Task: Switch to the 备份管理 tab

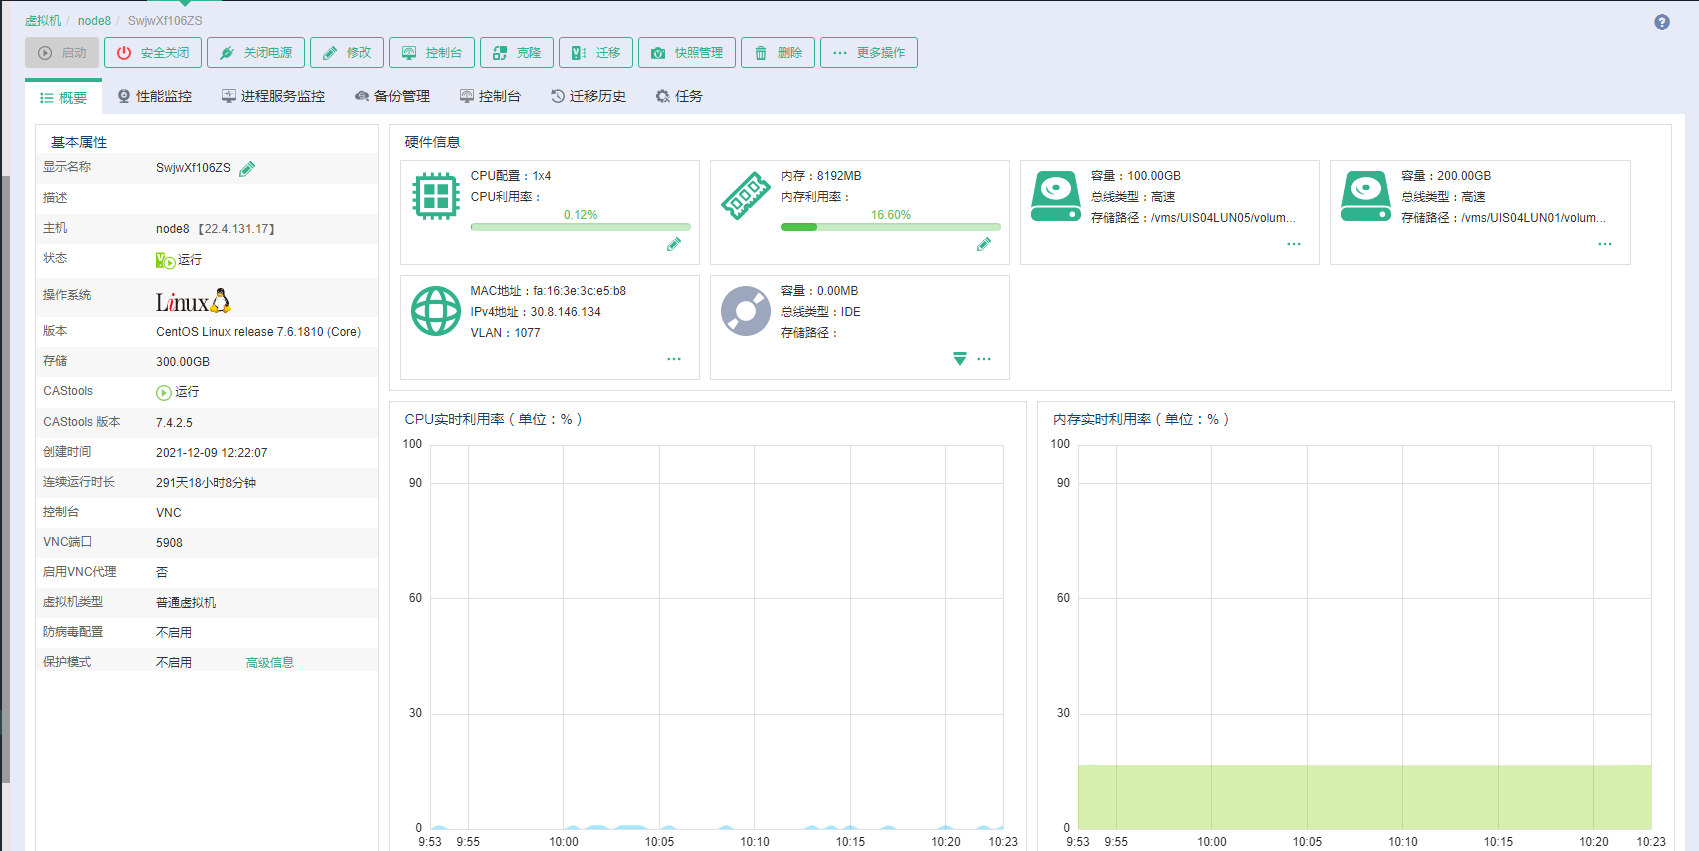Action: pyautogui.click(x=393, y=96)
